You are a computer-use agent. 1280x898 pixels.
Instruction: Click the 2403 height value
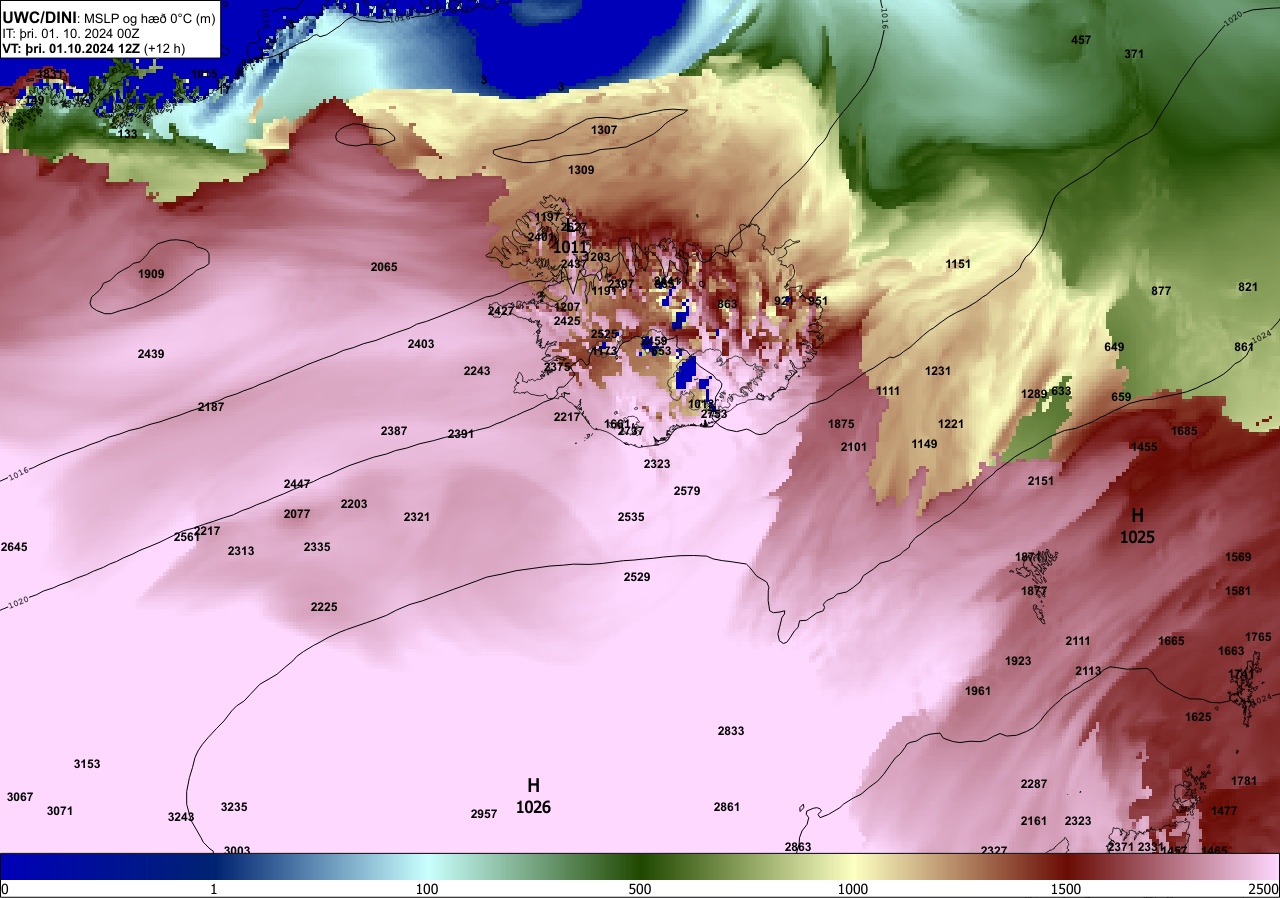(x=421, y=344)
